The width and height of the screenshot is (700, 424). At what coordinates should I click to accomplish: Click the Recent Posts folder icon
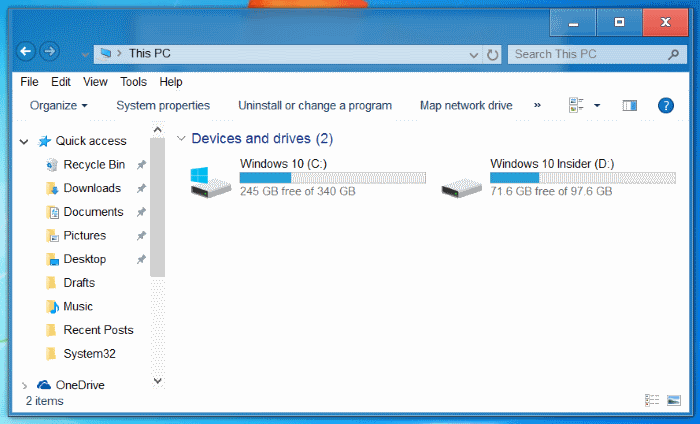pyautogui.click(x=51, y=330)
